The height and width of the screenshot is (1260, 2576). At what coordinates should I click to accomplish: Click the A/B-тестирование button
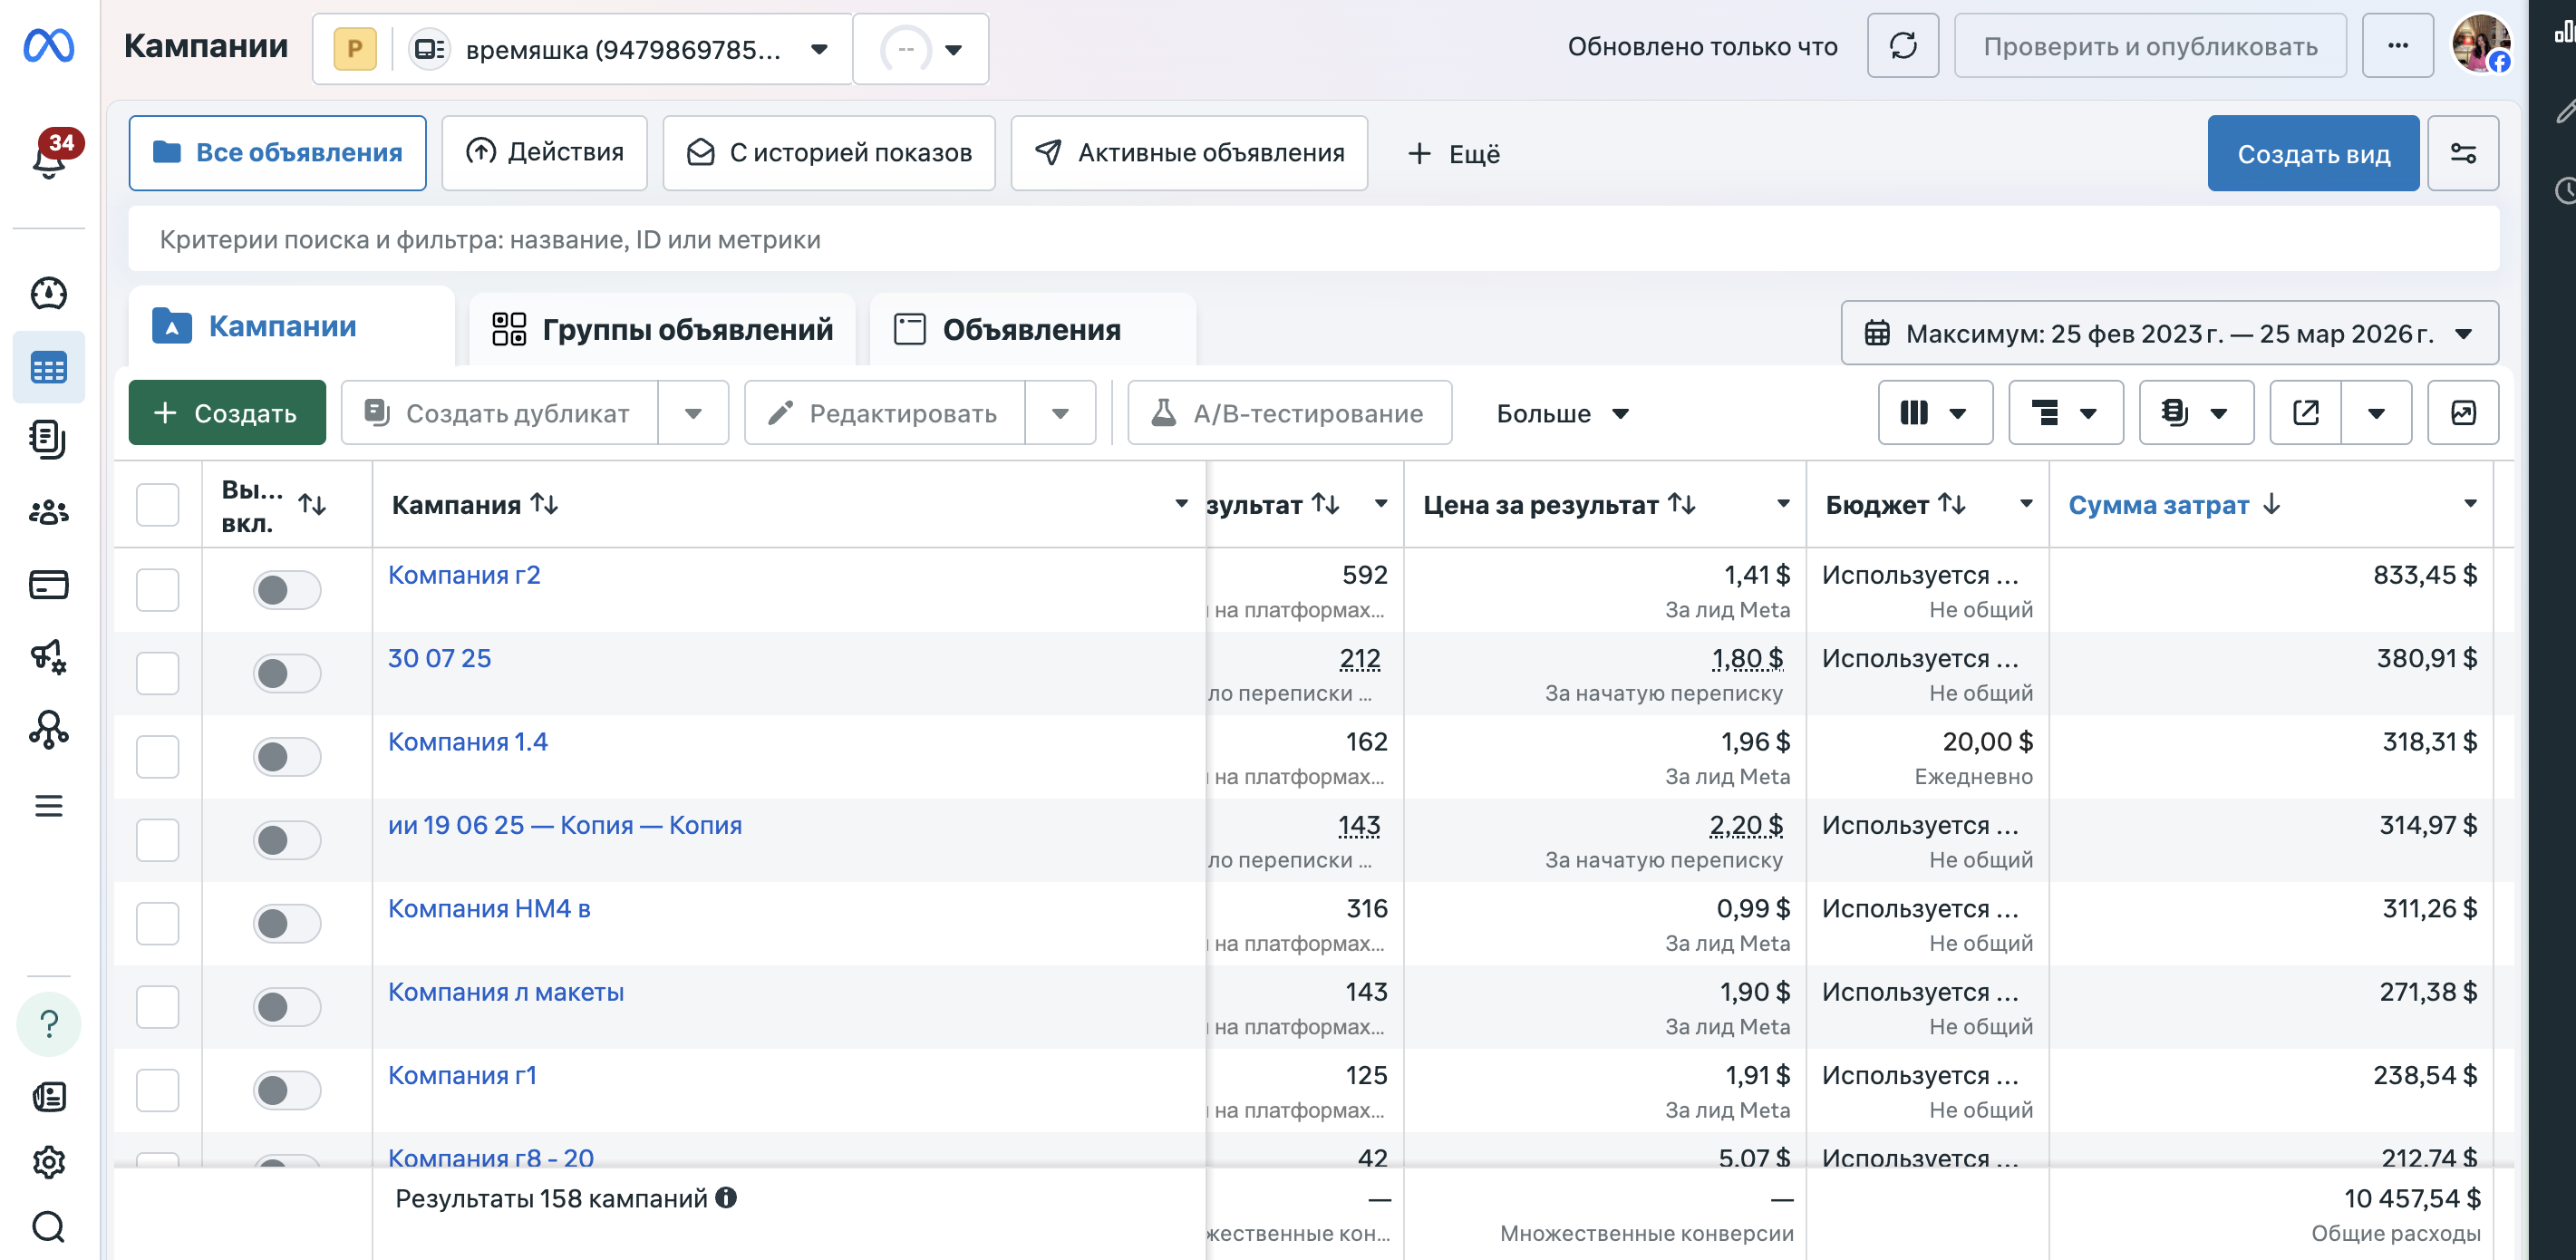click(1289, 413)
